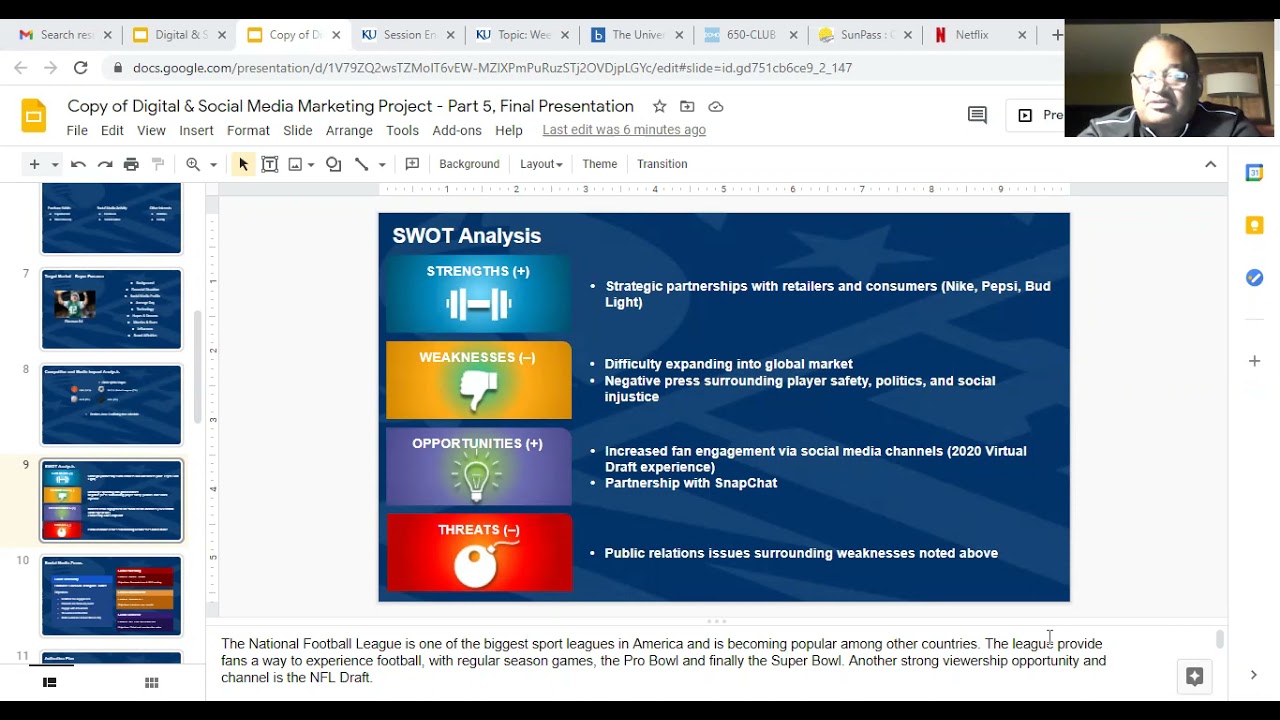
Task: Click the Insert image icon
Action: coord(295,164)
